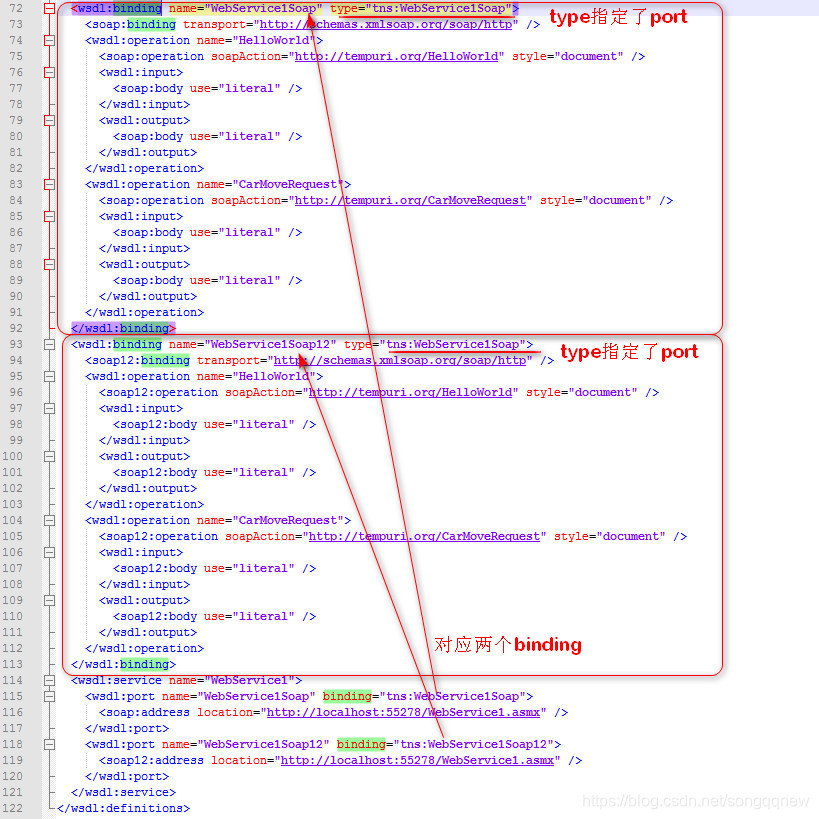
Task: Click the "</wsdl:output>" tag on line 90
Action: click(148, 296)
